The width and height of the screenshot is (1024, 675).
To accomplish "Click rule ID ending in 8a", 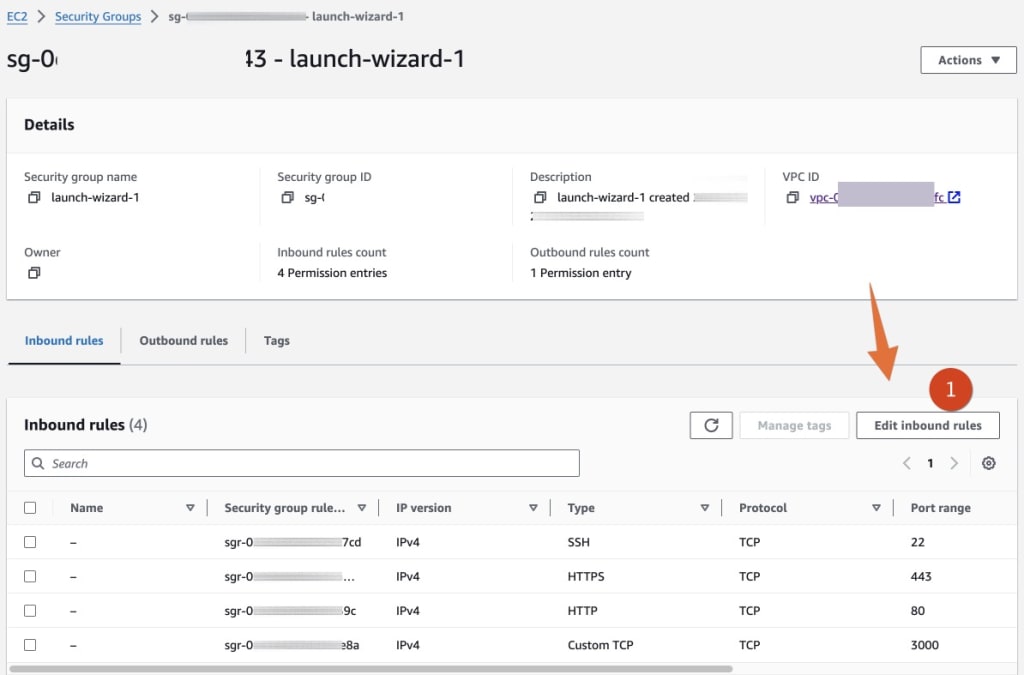I will (x=291, y=645).
